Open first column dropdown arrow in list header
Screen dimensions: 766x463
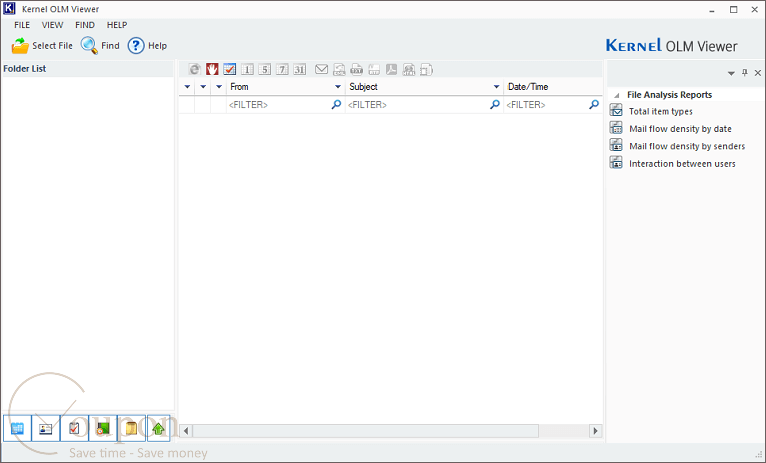point(187,87)
